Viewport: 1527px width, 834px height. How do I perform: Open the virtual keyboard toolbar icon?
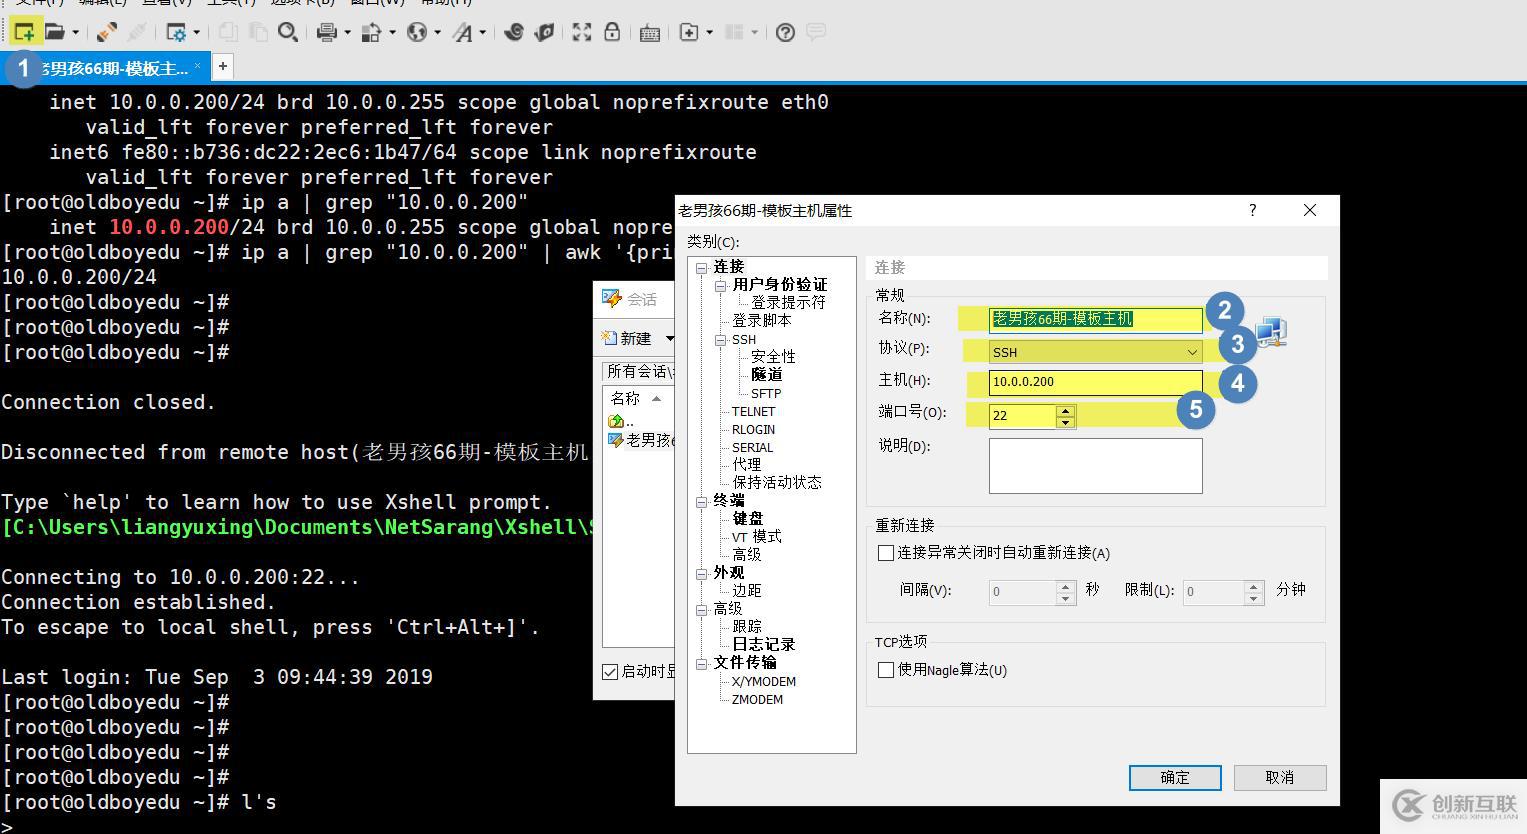[x=649, y=32]
